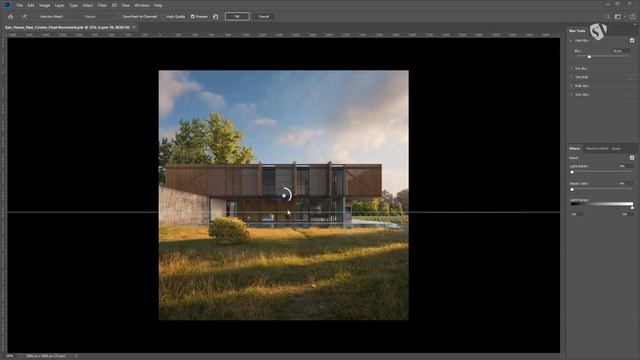640x360 pixels.
Task: Open the 3D menu
Action: click(x=114, y=5)
